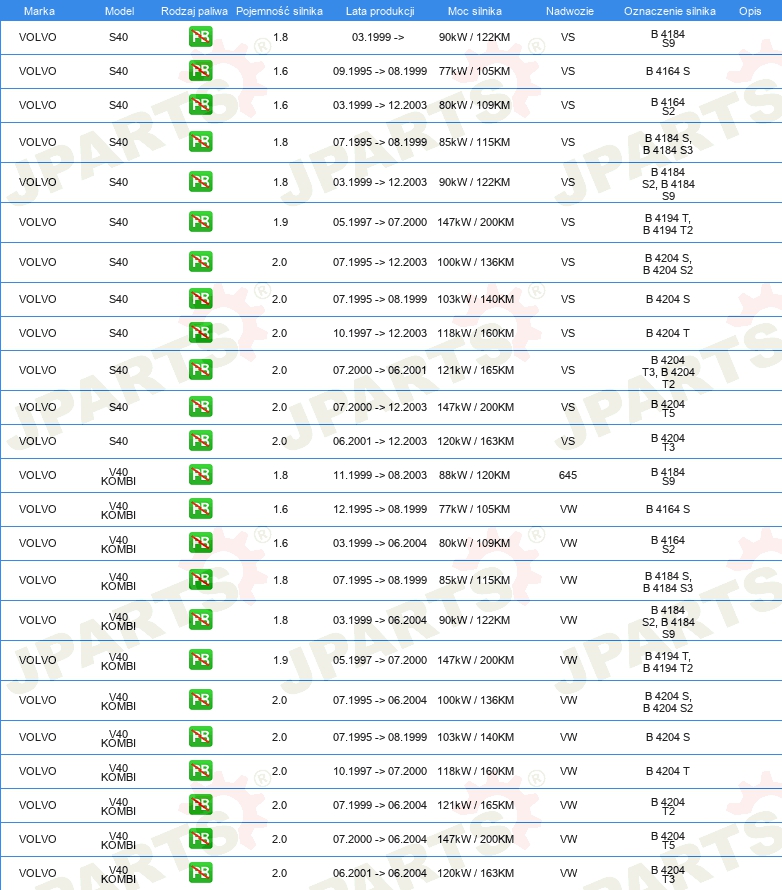Click petrol icon in V40 KOMBI 120kW / 163KM row

click(201, 873)
